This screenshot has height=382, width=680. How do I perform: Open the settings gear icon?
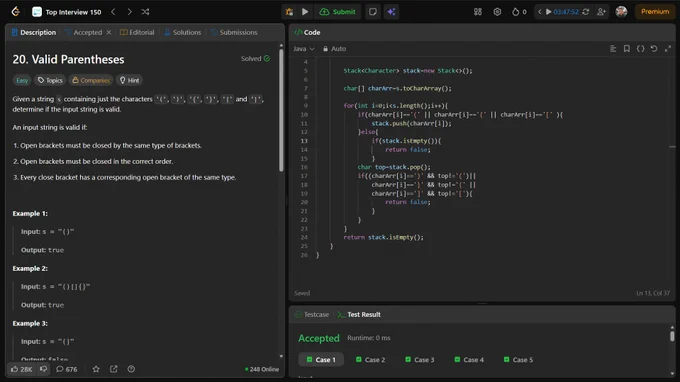pos(497,12)
